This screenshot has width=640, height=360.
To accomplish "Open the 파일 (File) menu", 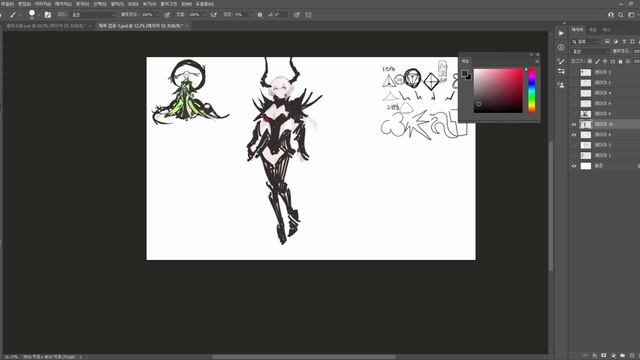I will click(x=7, y=4).
